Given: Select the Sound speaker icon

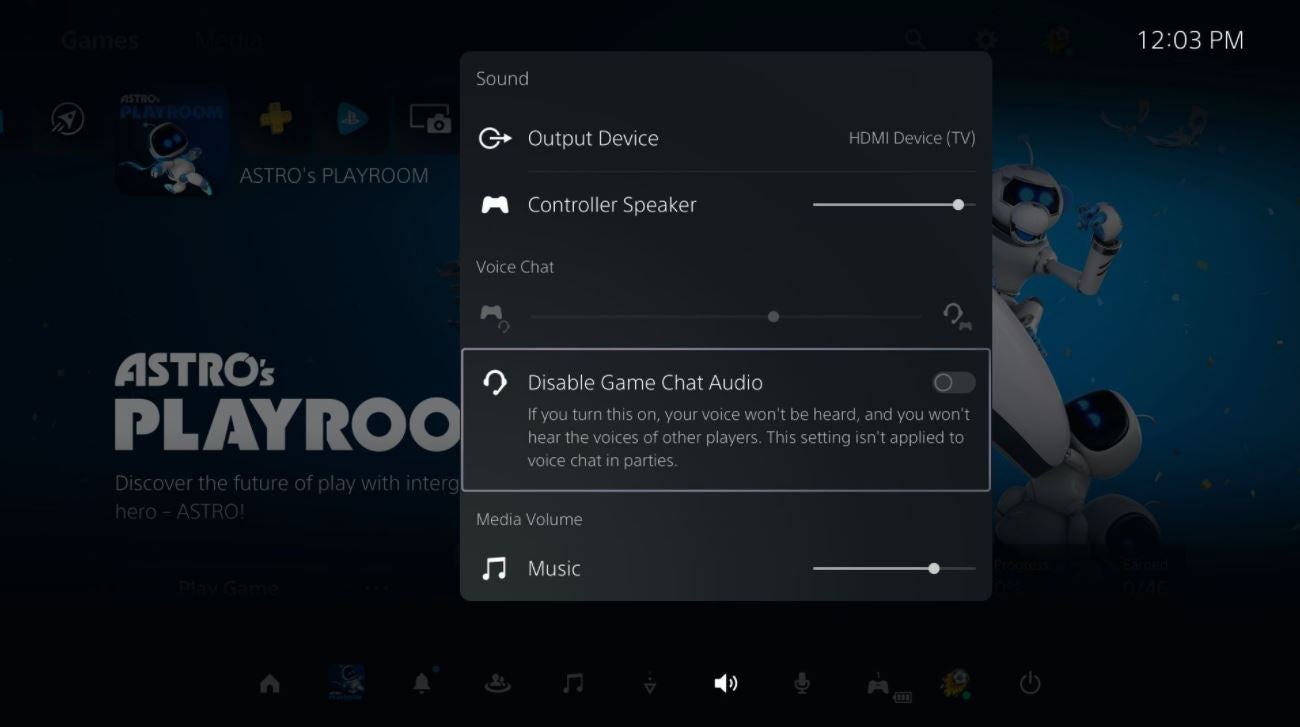Looking at the screenshot, I should 726,684.
